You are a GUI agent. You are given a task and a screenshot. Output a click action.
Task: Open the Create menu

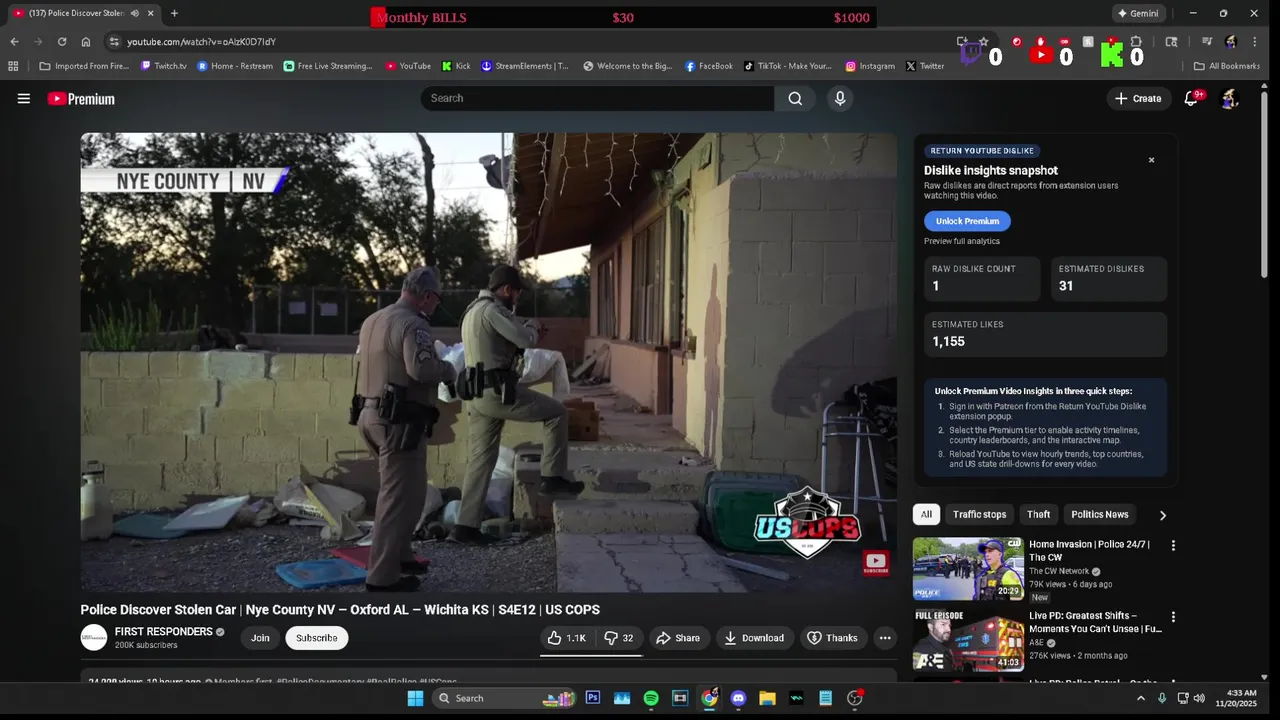click(1138, 98)
